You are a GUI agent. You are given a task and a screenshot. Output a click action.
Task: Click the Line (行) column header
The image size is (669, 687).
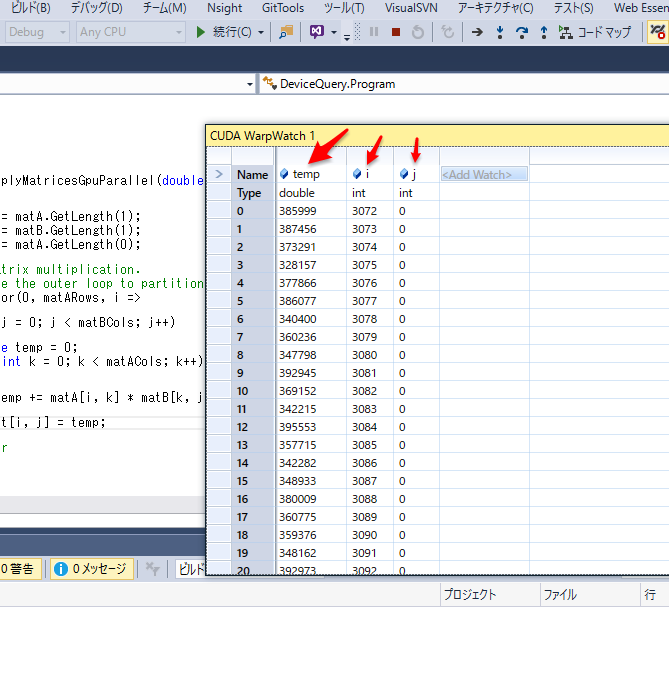click(654, 595)
